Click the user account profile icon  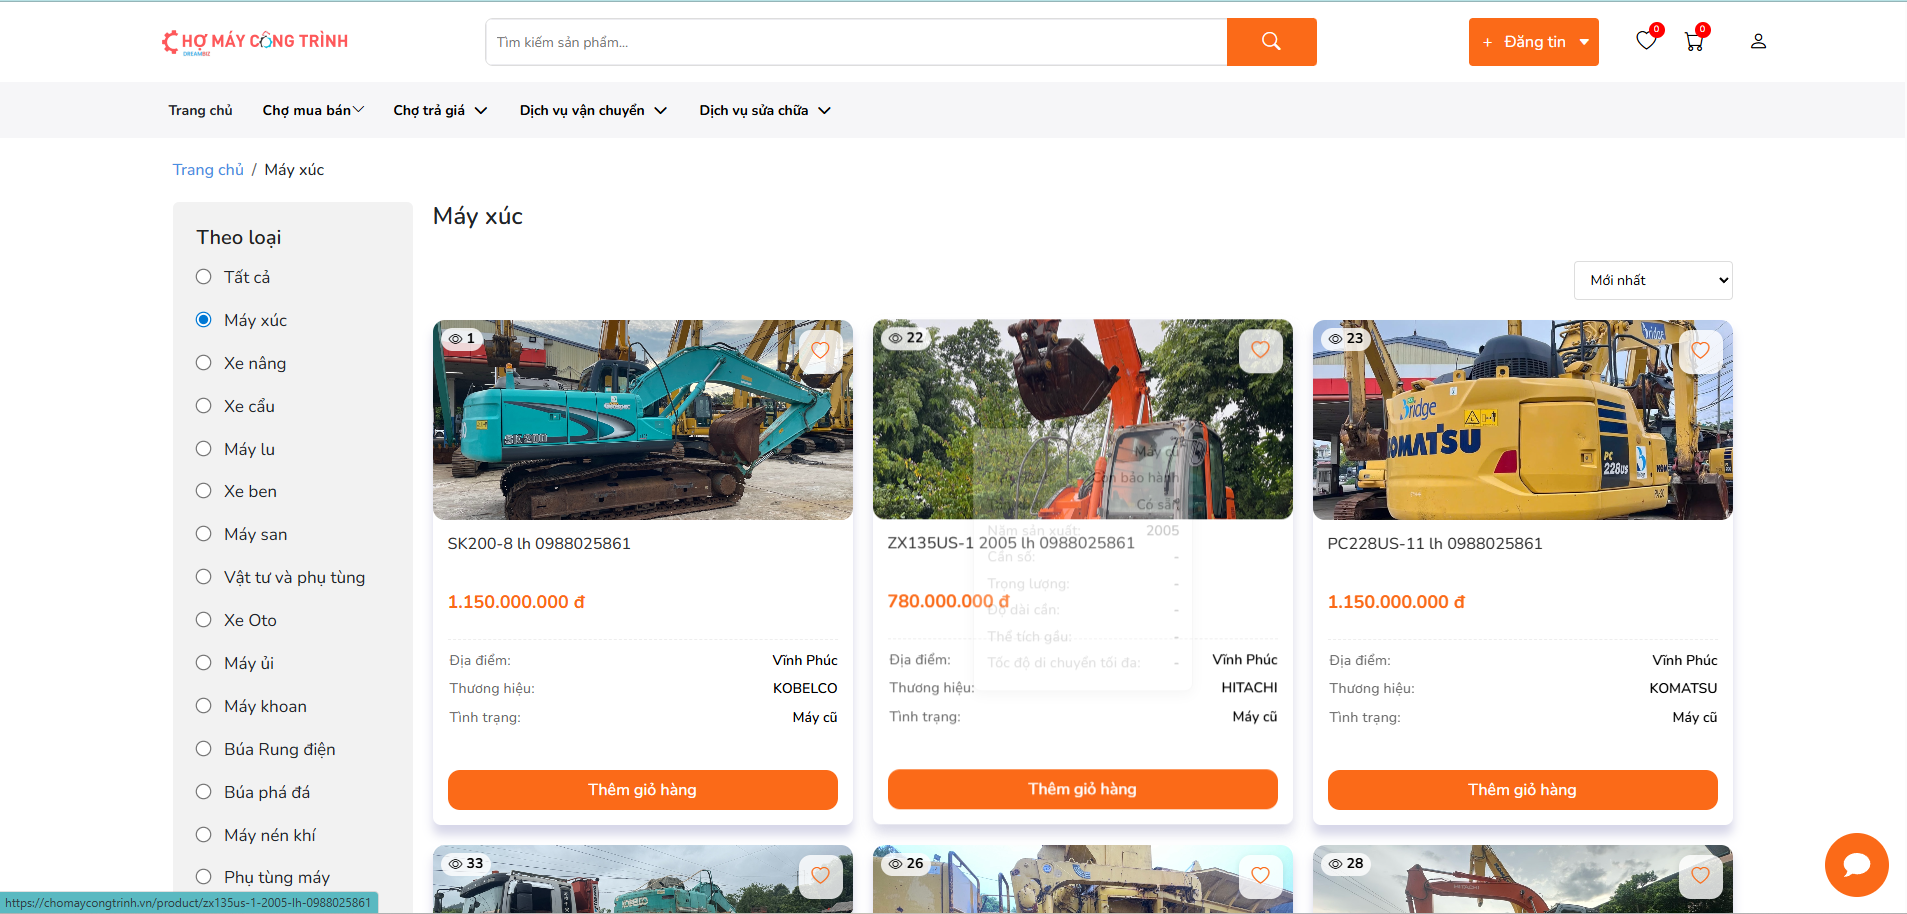coord(1758,42)
